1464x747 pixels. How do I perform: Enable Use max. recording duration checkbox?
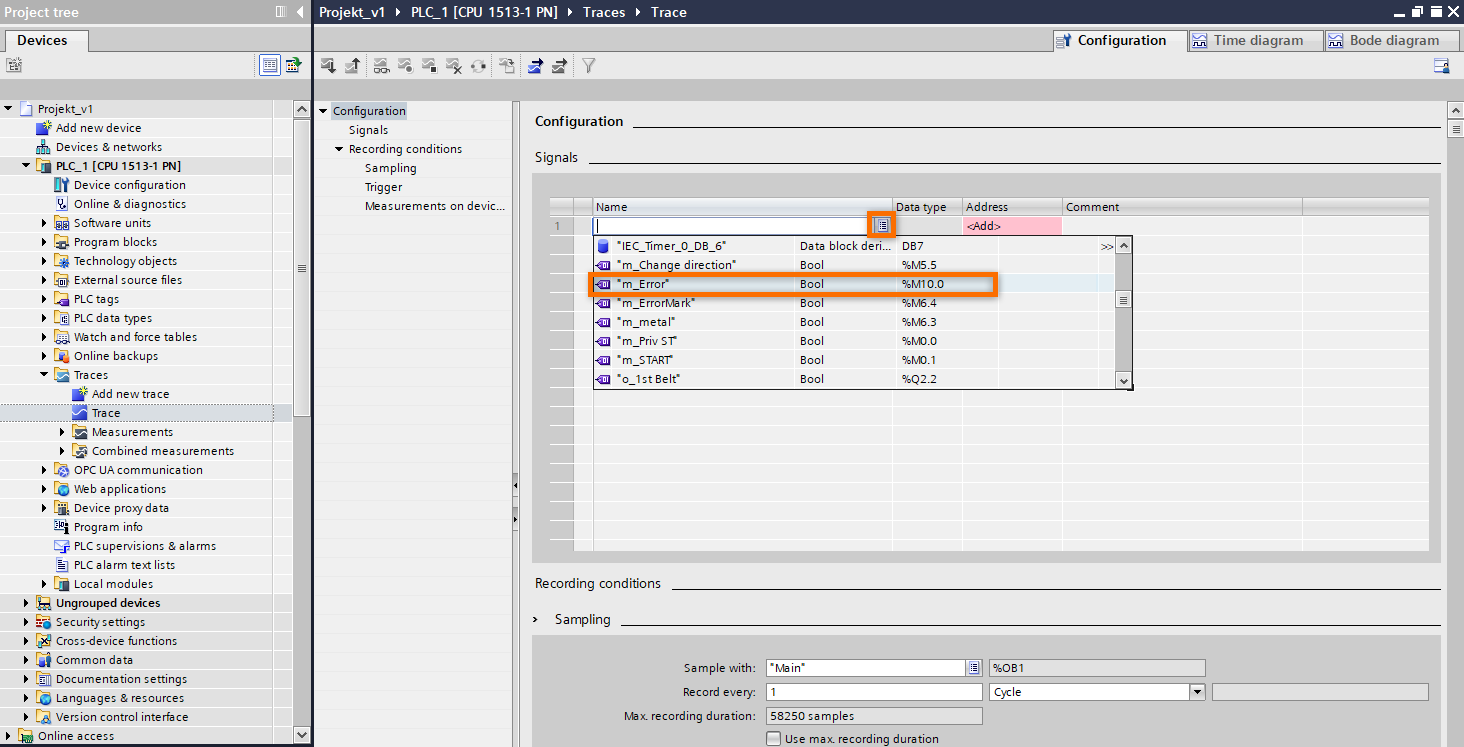(x=773, y=739)
